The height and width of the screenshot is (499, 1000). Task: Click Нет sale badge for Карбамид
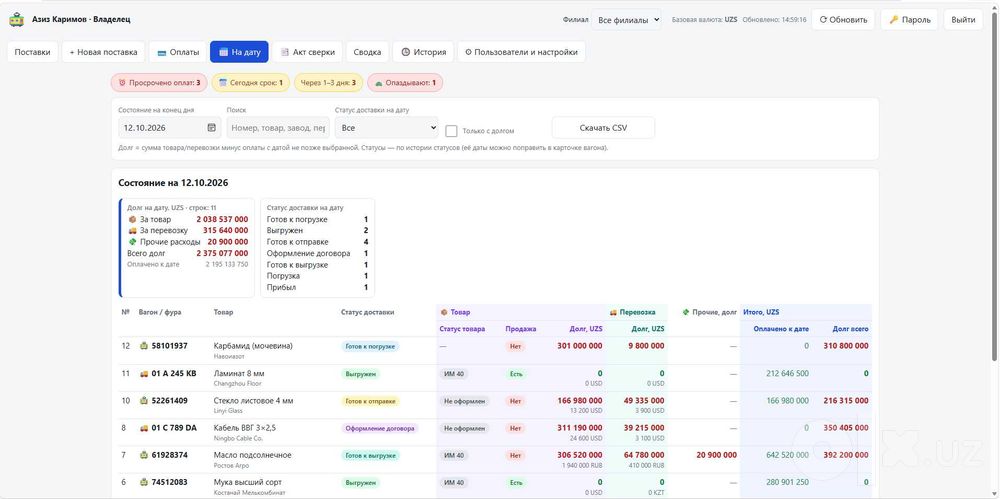[x=515, y=346]
